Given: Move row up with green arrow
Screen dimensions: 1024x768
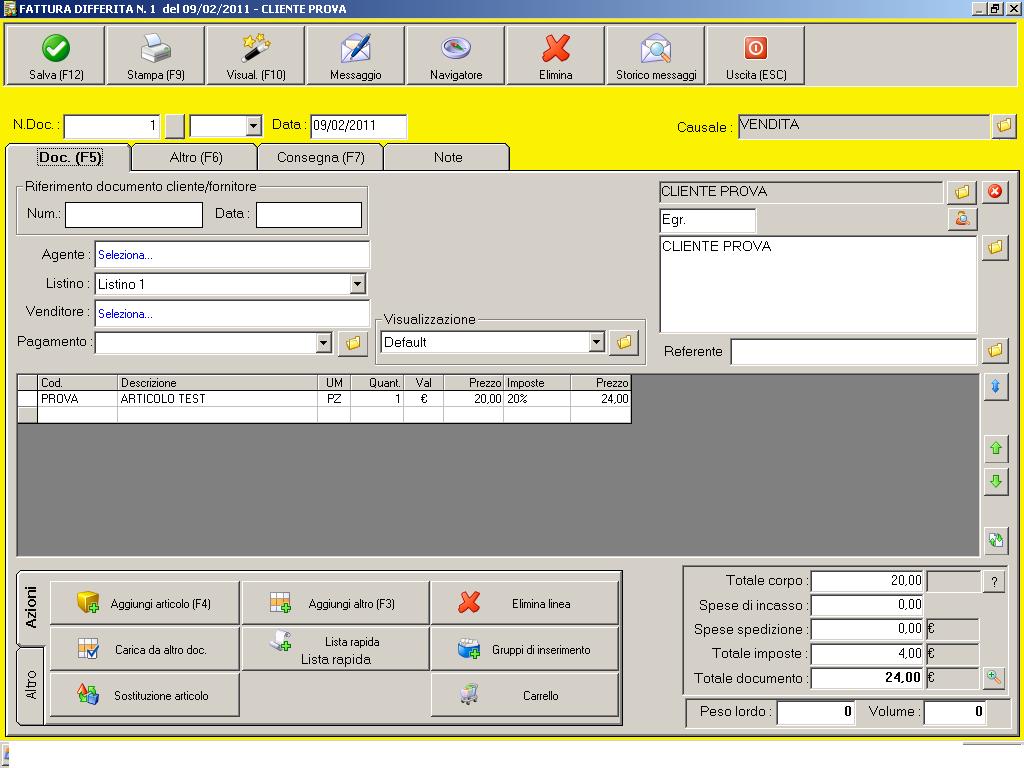Looking at the screenshot, I should click(x=995, y=449).
